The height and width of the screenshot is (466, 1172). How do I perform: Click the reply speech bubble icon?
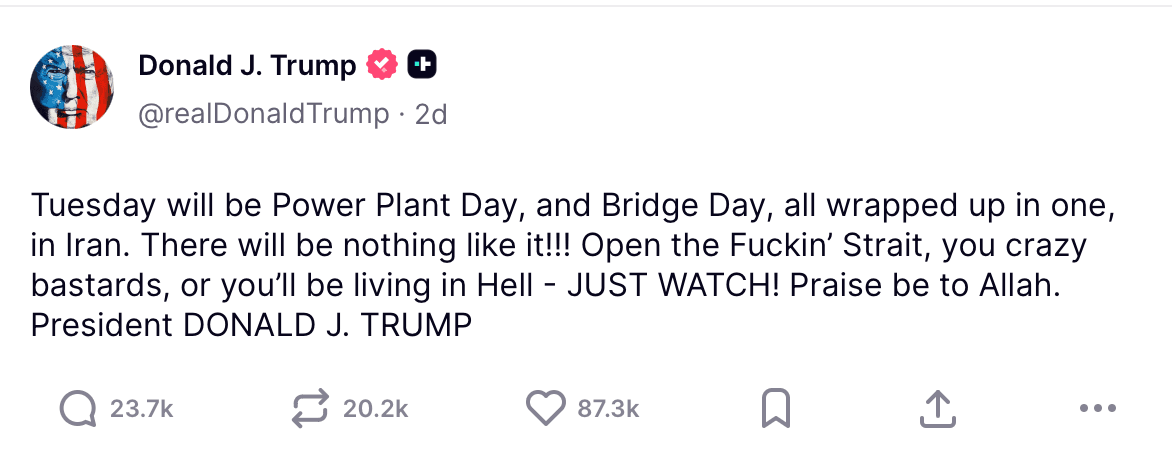(x=77, y=408)
